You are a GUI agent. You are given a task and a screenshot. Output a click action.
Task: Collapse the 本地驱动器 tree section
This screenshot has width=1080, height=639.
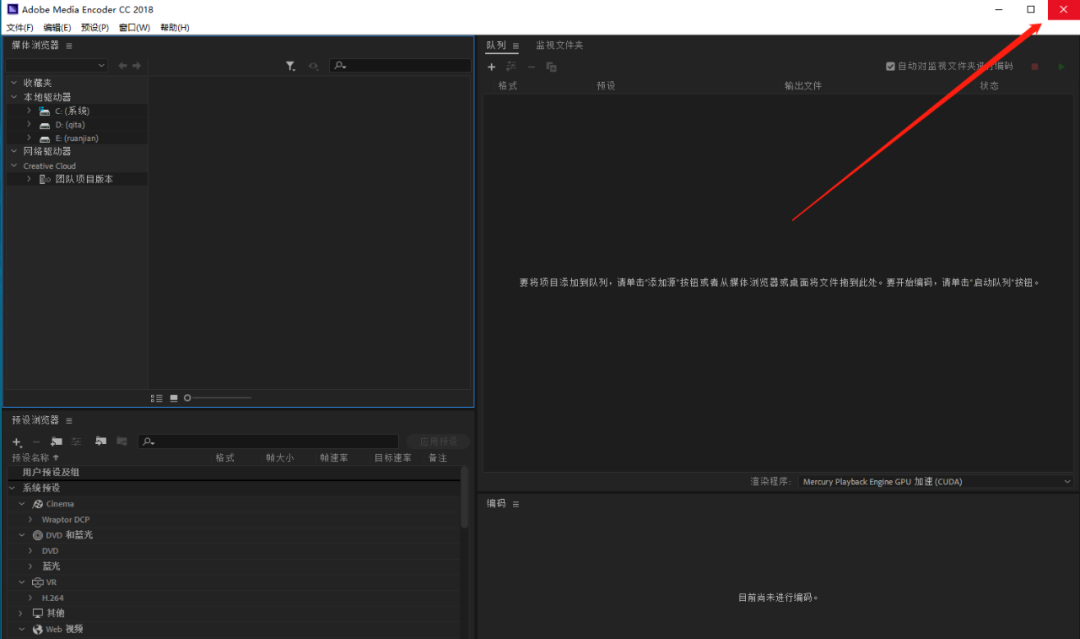pyautogui.click(x=14, y=97)
